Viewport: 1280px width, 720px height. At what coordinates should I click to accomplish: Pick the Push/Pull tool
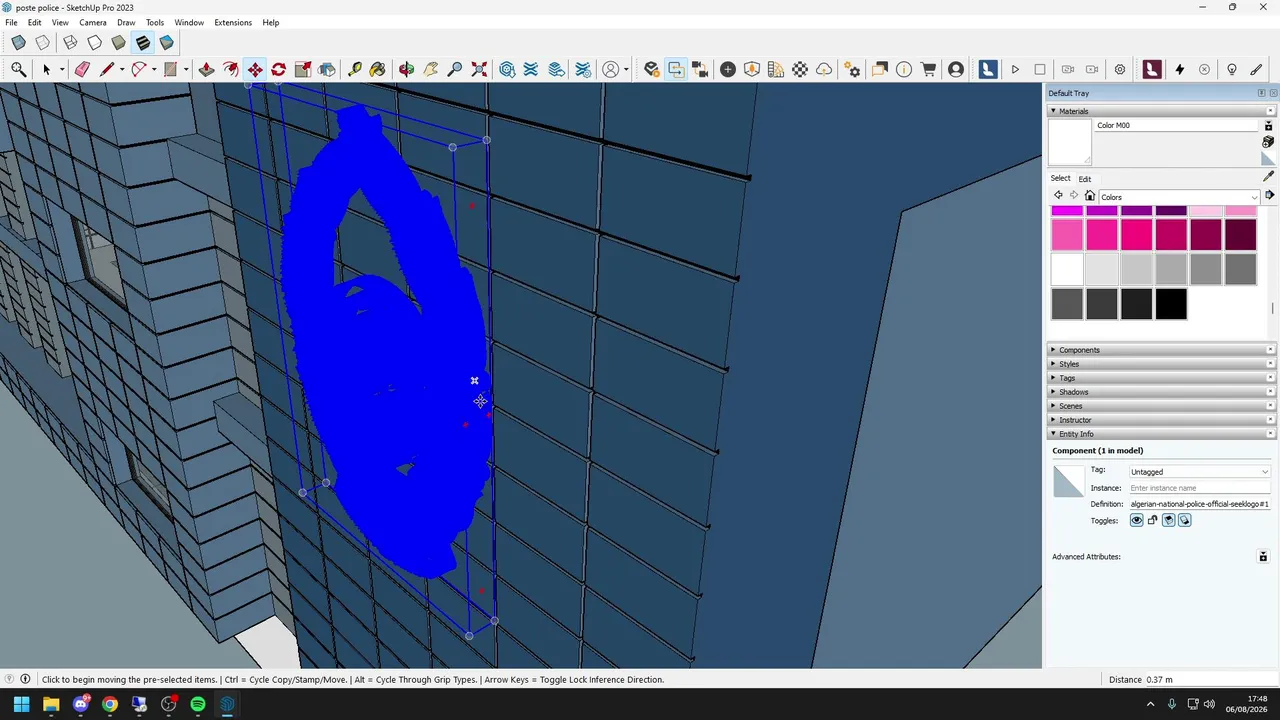coord(206,69)
